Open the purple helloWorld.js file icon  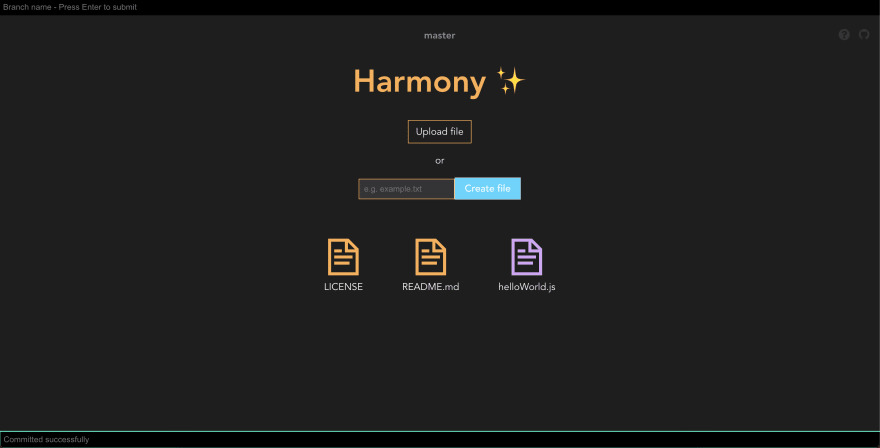(526, 257)
